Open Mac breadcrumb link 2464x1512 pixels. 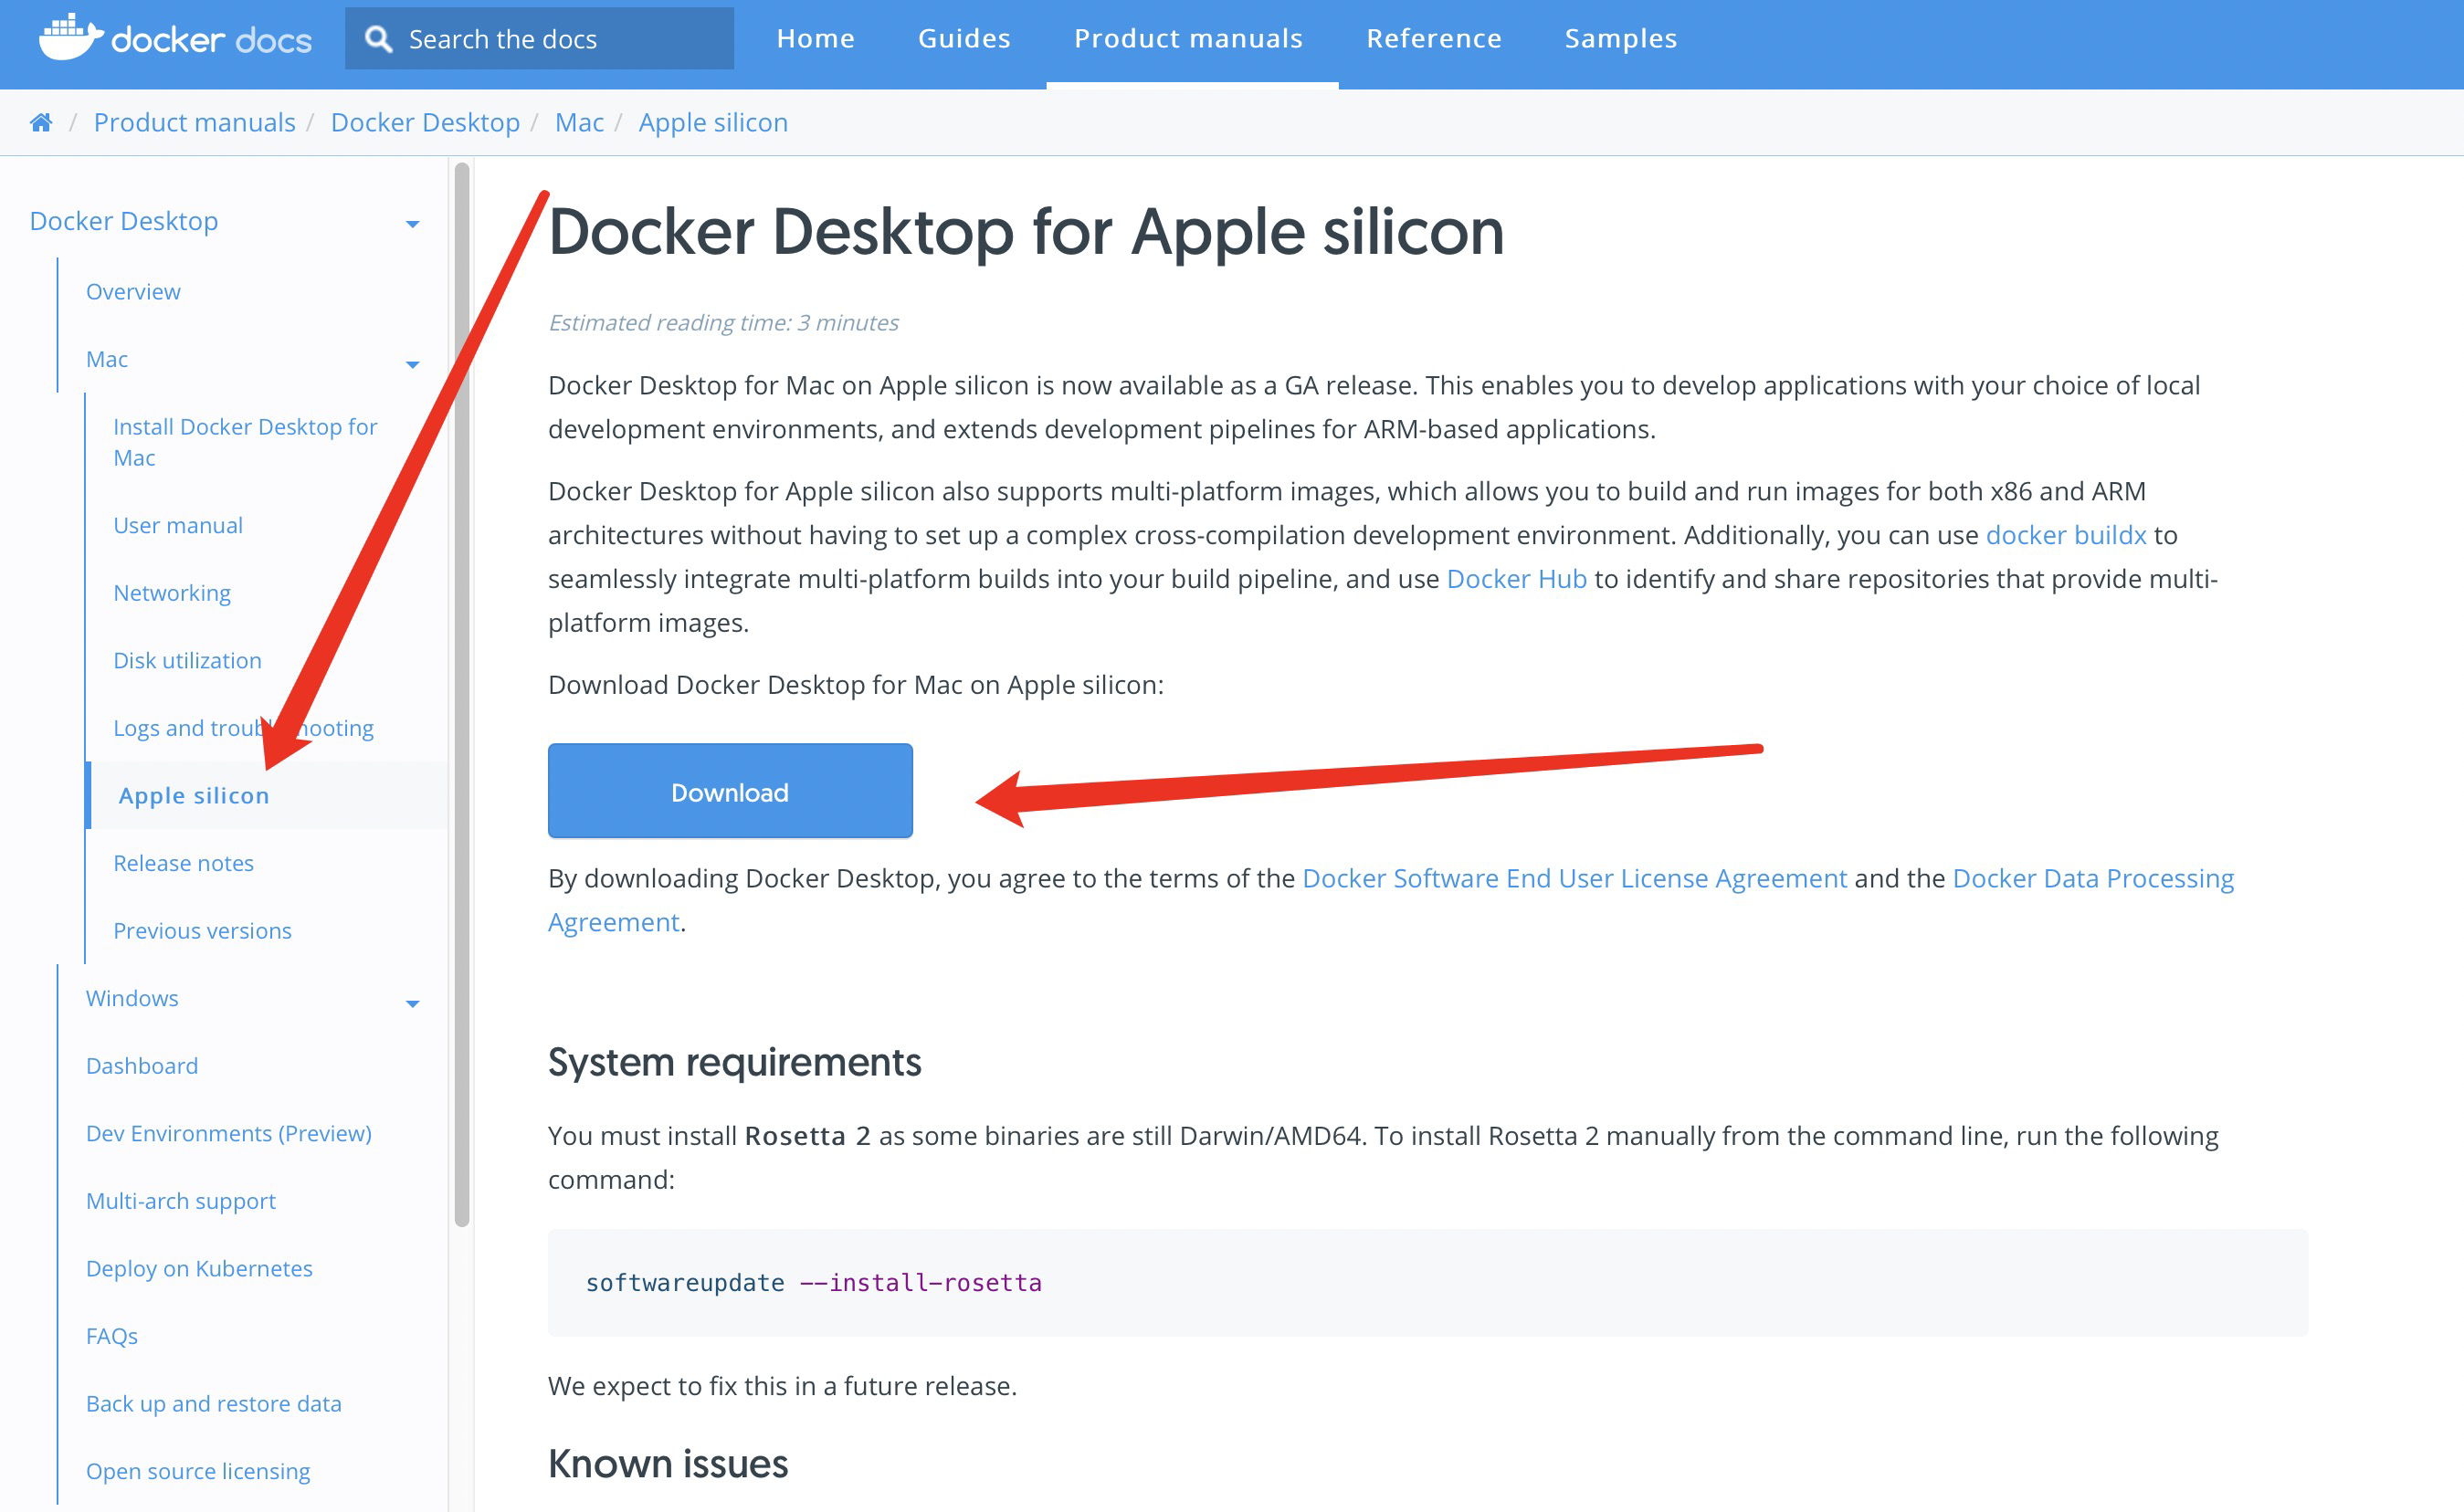(579, 122)
